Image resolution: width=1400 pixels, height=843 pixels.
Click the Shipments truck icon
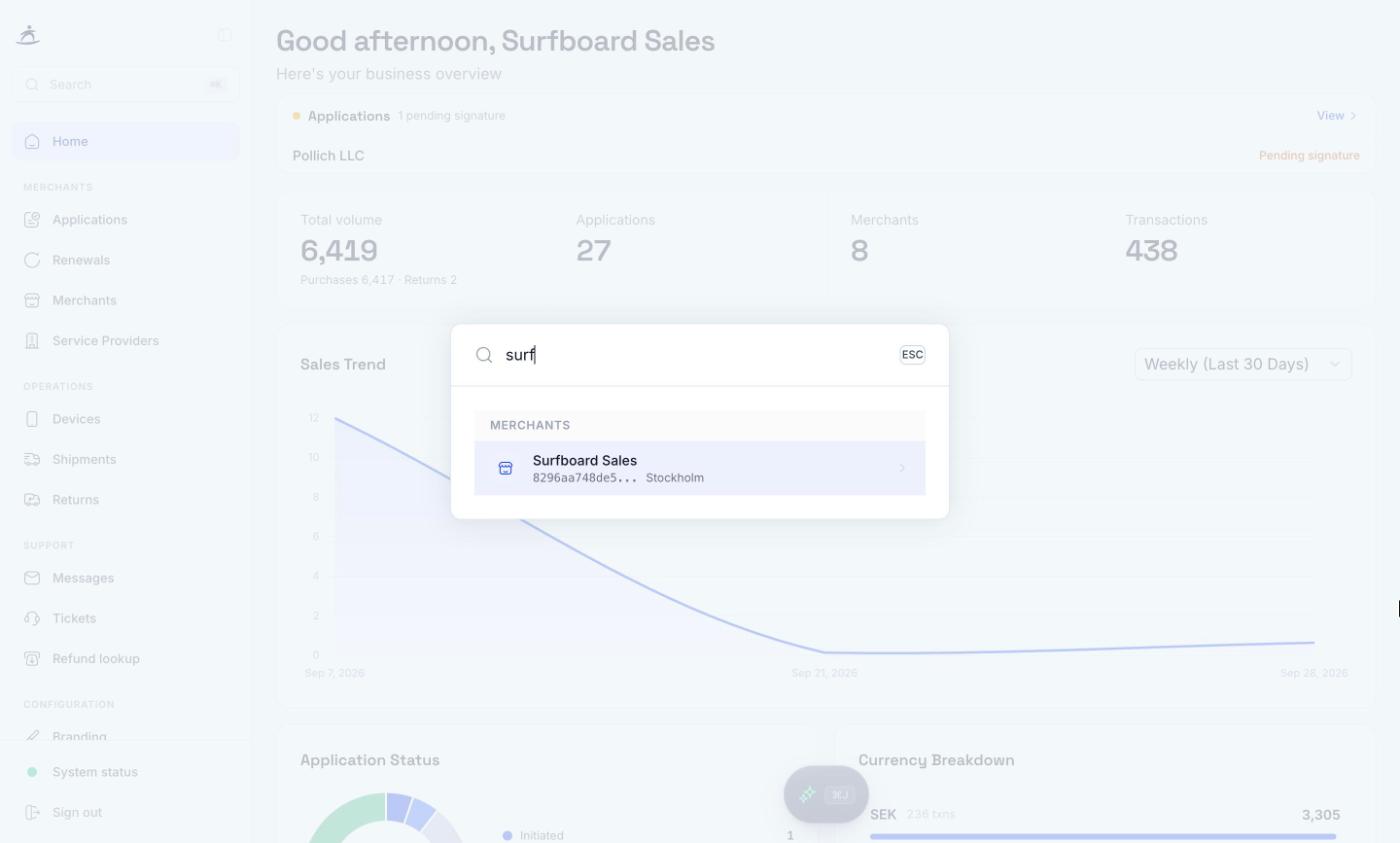pos(32,459)
